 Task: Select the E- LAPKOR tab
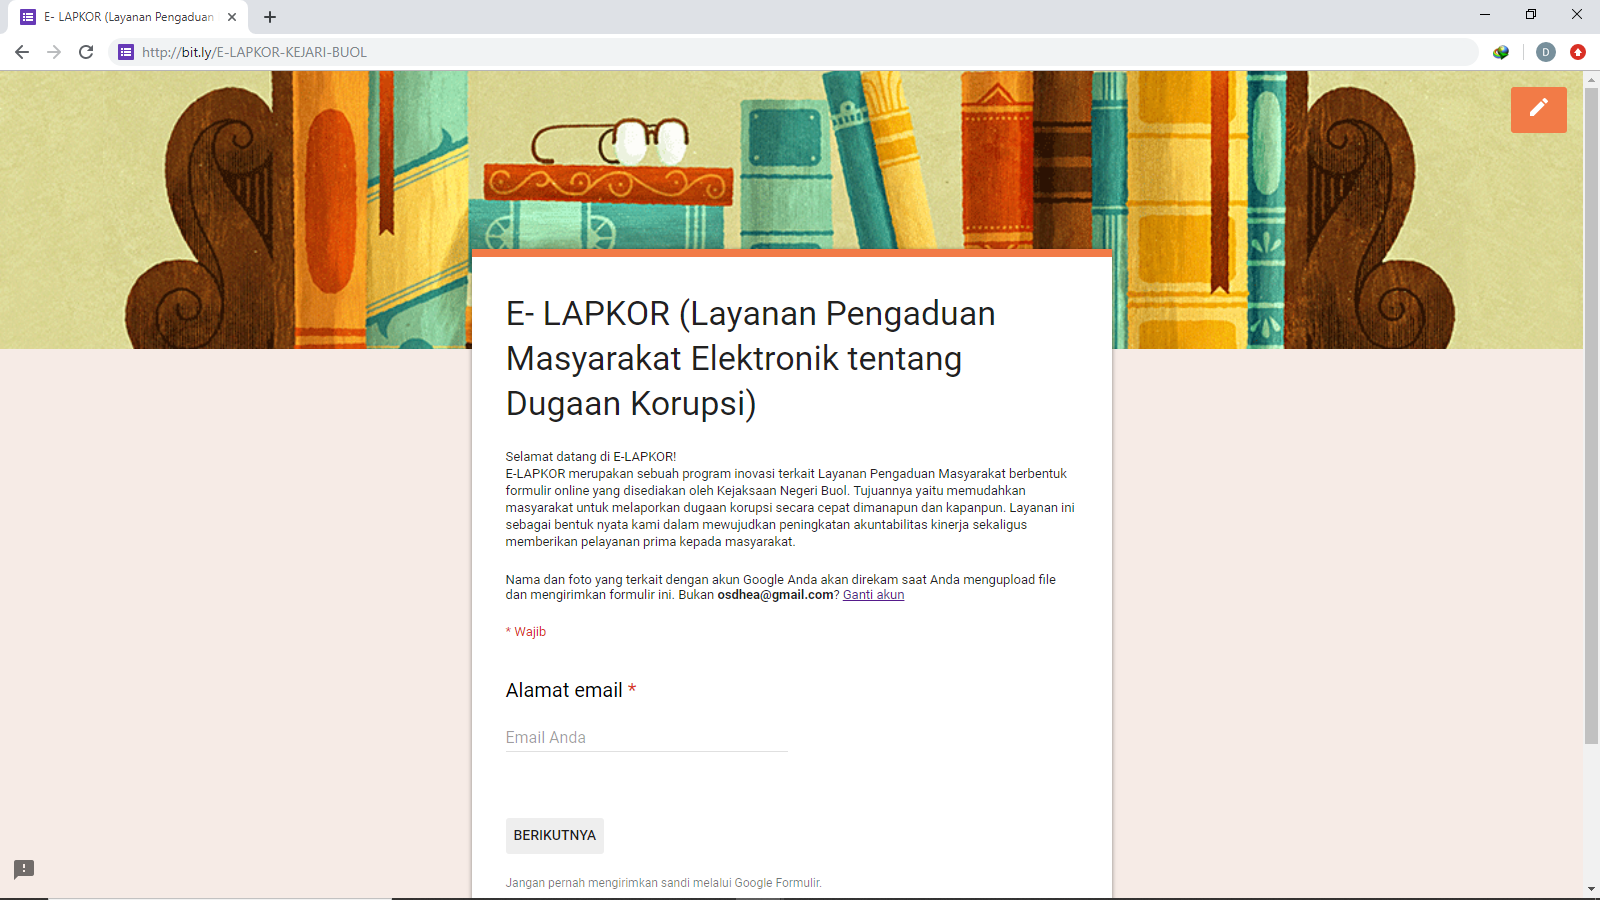pyautogui.click(x=128, y=17)
